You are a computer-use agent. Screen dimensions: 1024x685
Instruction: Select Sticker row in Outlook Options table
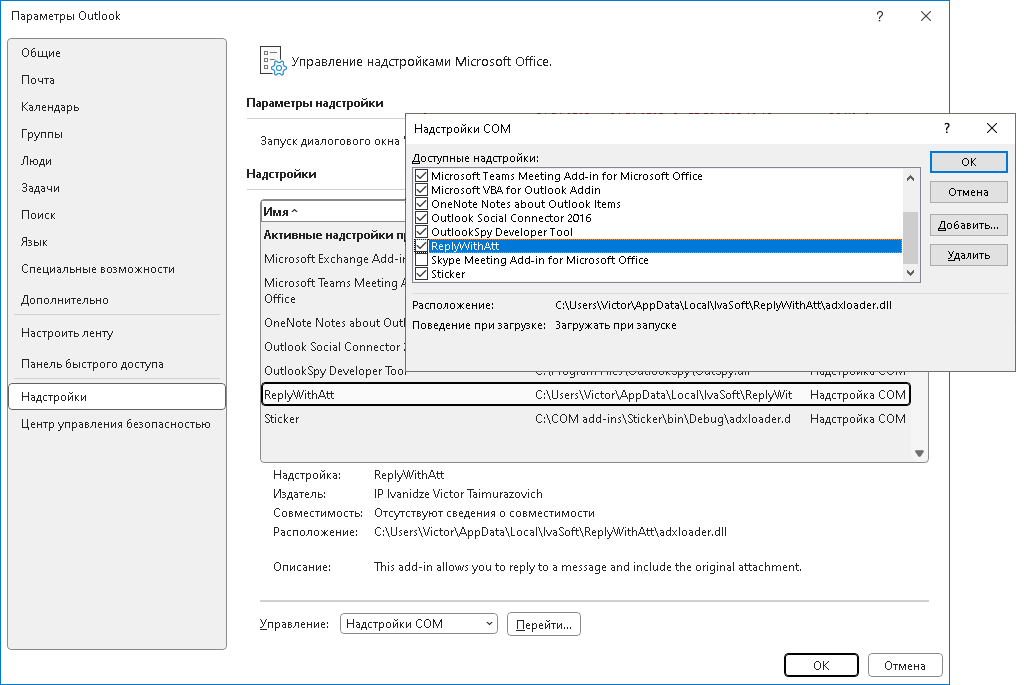pos(585,419)
